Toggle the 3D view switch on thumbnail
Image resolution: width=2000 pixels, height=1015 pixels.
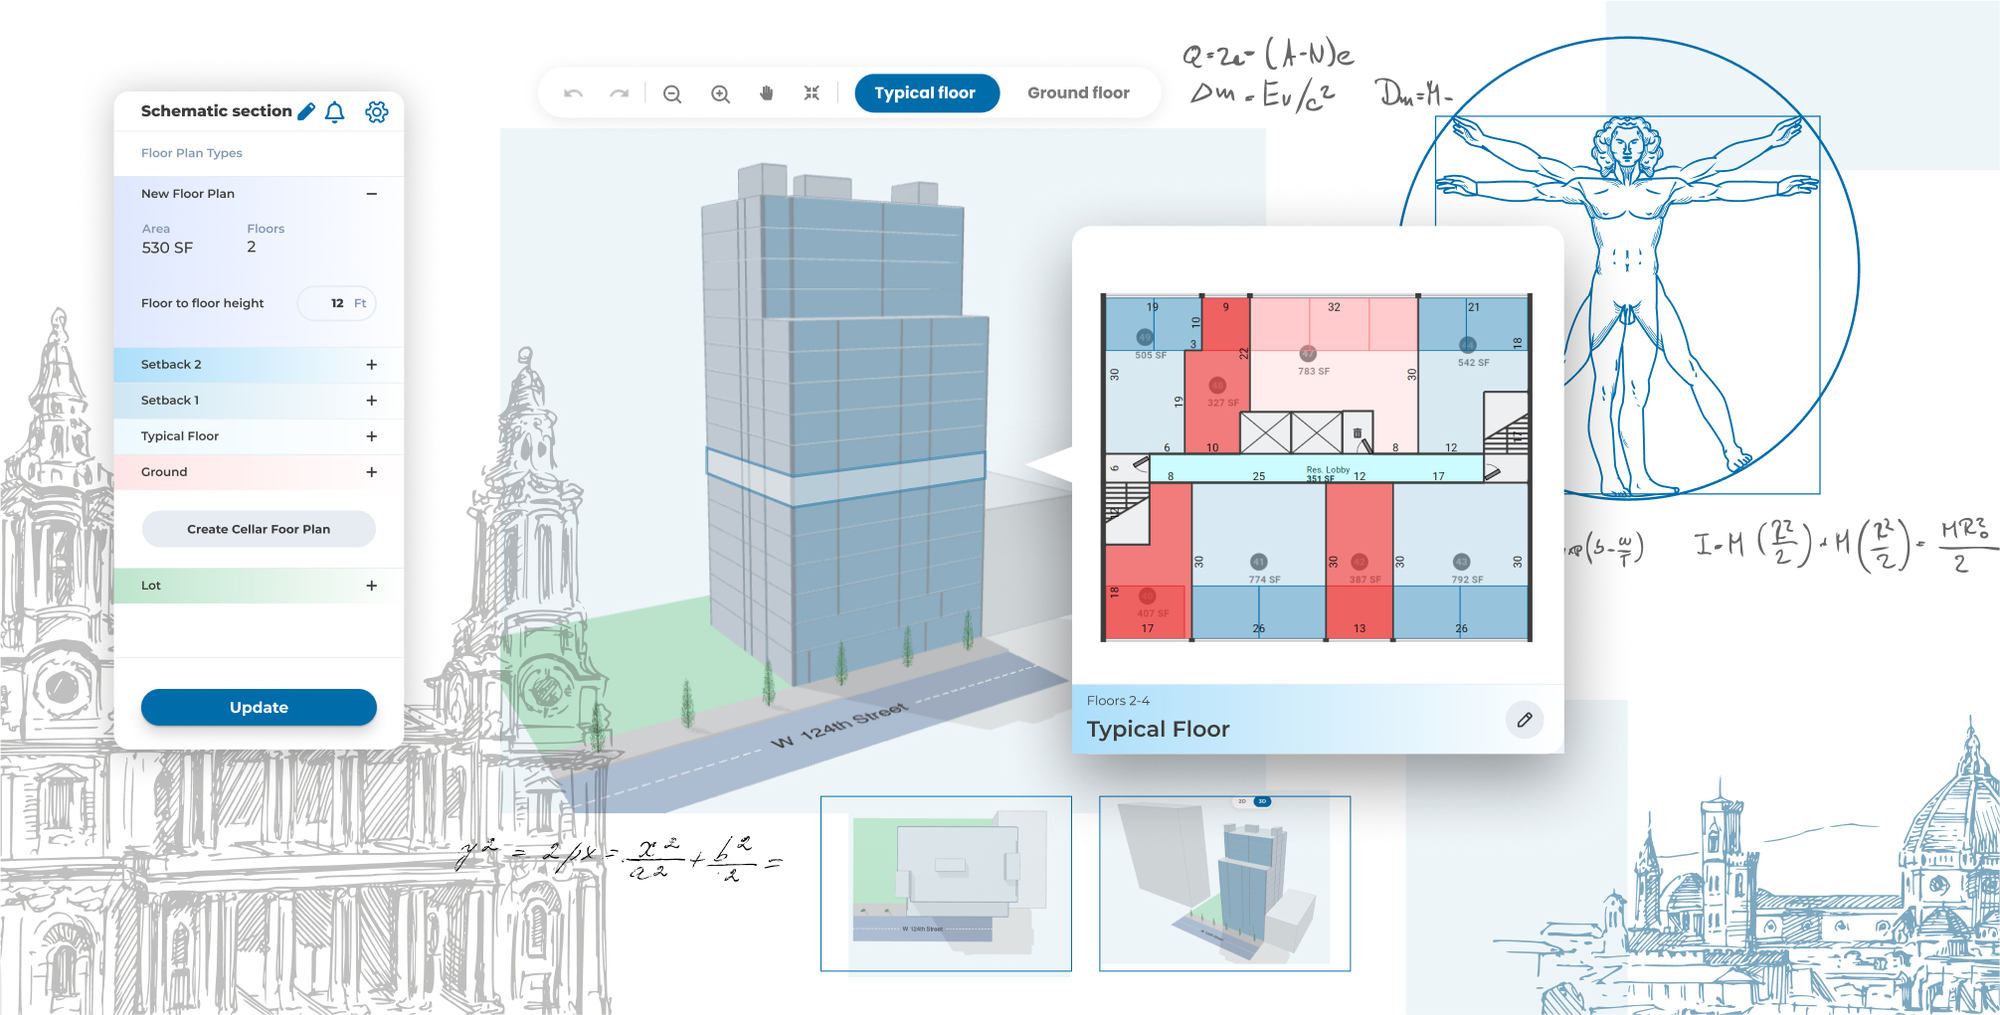click(x=1262, y=801)
